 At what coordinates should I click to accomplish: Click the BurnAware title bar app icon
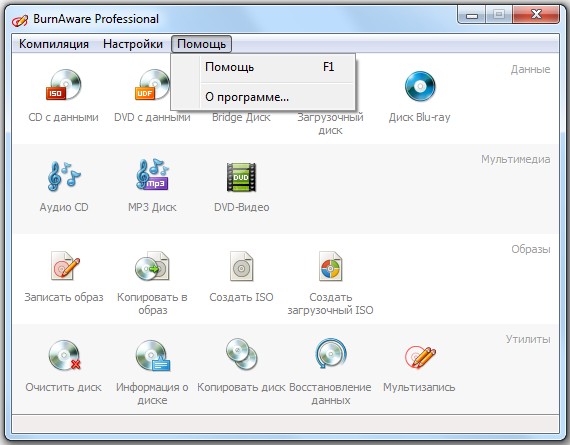20,20
